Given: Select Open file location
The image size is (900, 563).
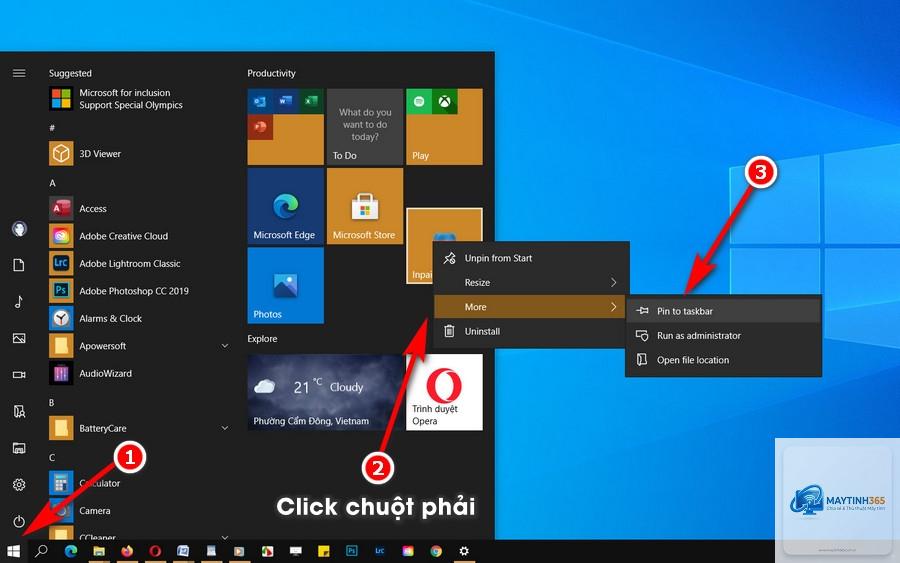Looking at the screenshot, I should pos(723,360).
